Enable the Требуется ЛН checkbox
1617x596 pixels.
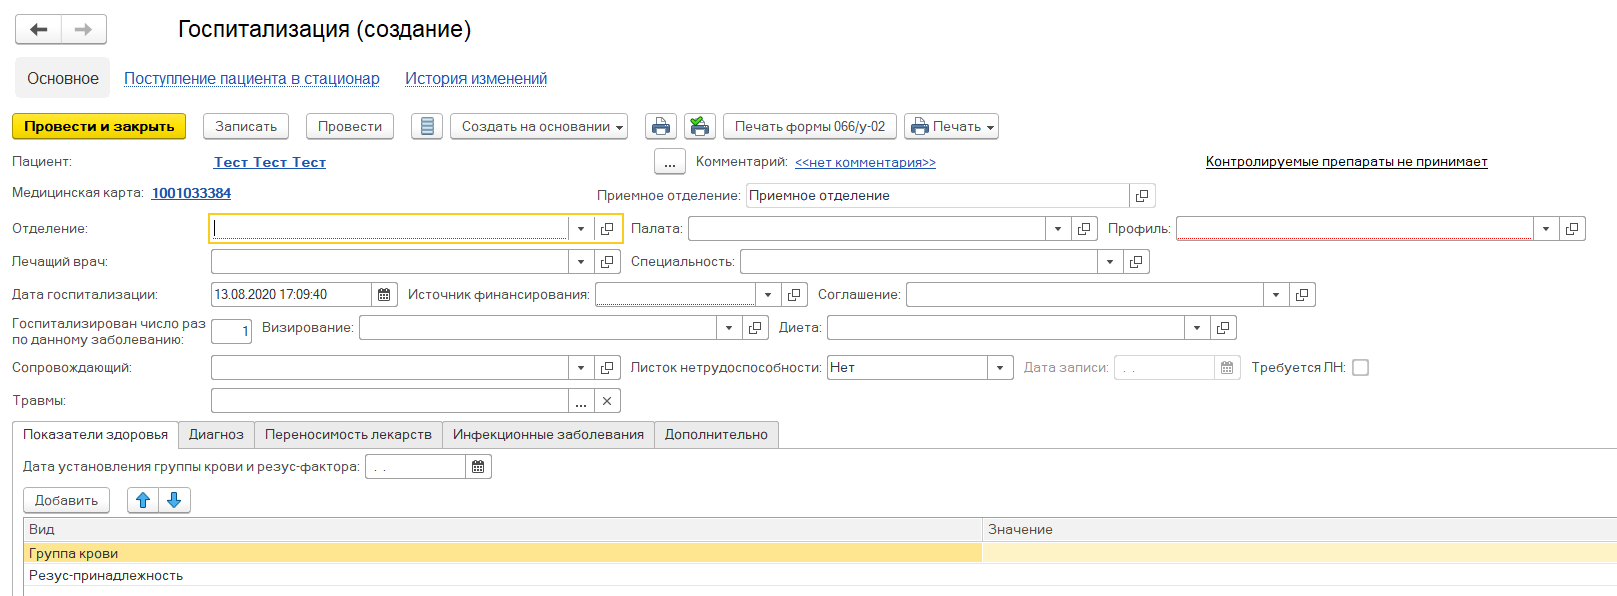(1360, 368)
